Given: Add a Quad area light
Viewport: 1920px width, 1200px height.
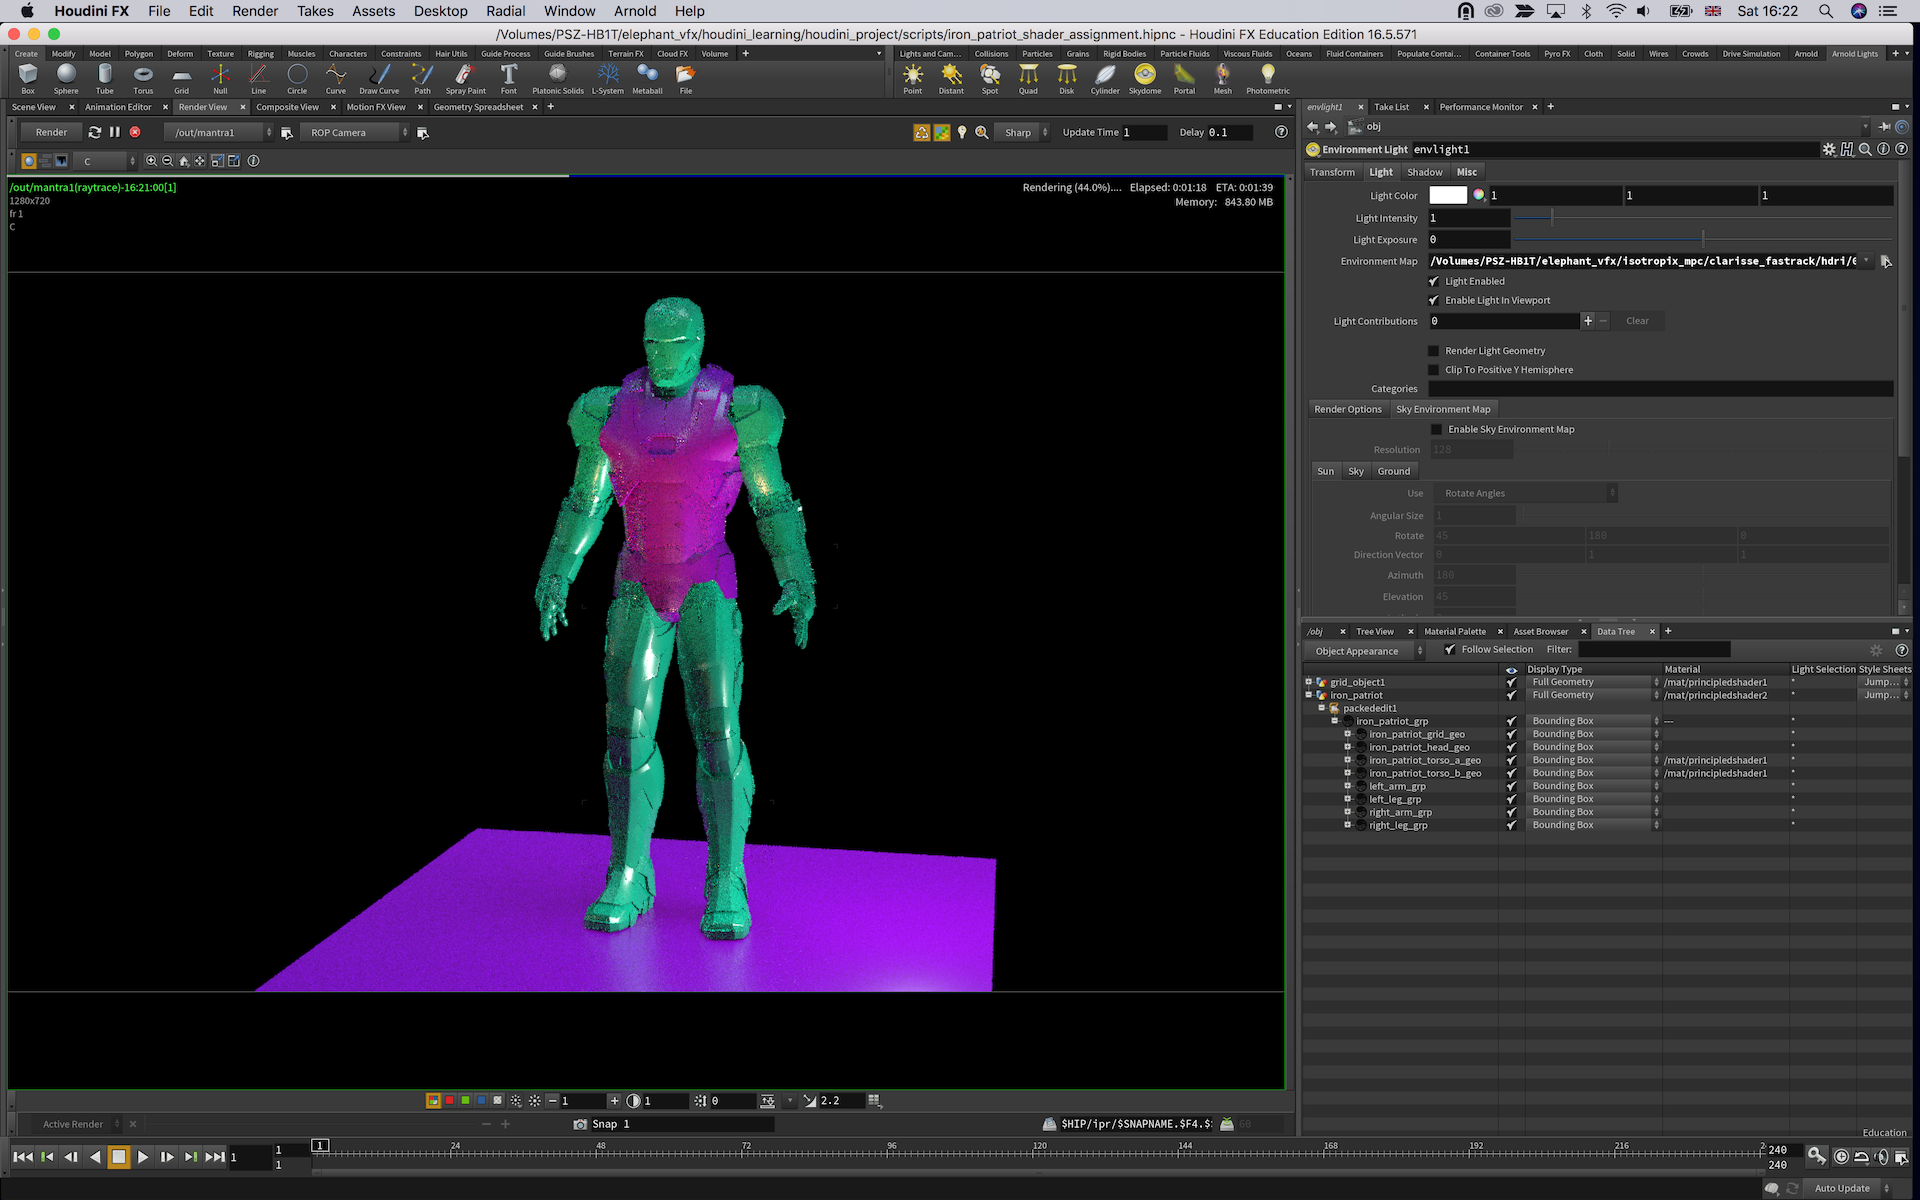Looking at the screenshot, I should pos(1028,78).
